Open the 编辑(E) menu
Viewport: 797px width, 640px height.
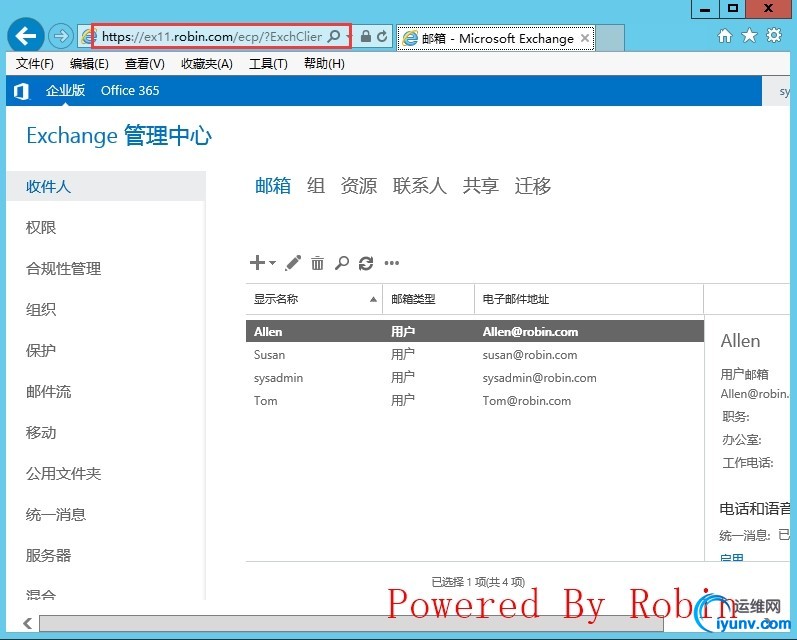coord(89,64)
